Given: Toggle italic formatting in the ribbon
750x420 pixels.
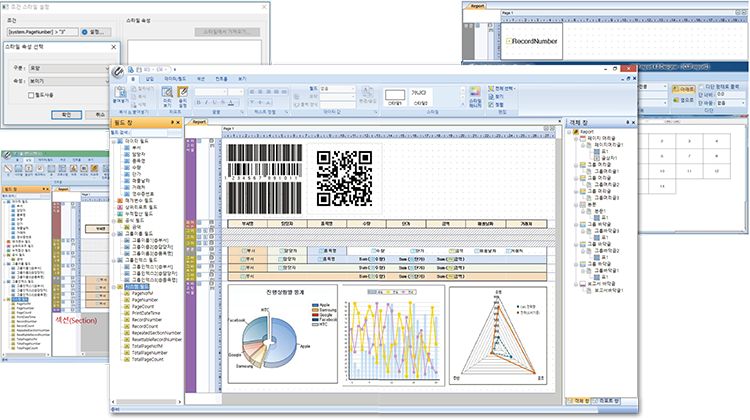Looking at the screenshot, I should (207, 102).
